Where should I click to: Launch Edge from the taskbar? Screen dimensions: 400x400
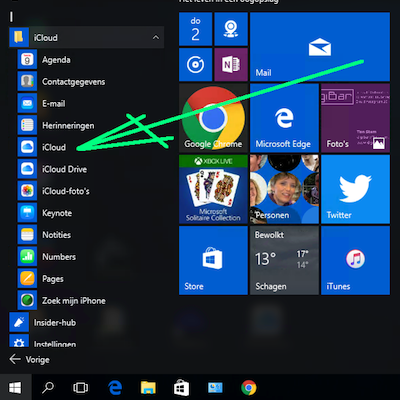(x=115, y=388)
